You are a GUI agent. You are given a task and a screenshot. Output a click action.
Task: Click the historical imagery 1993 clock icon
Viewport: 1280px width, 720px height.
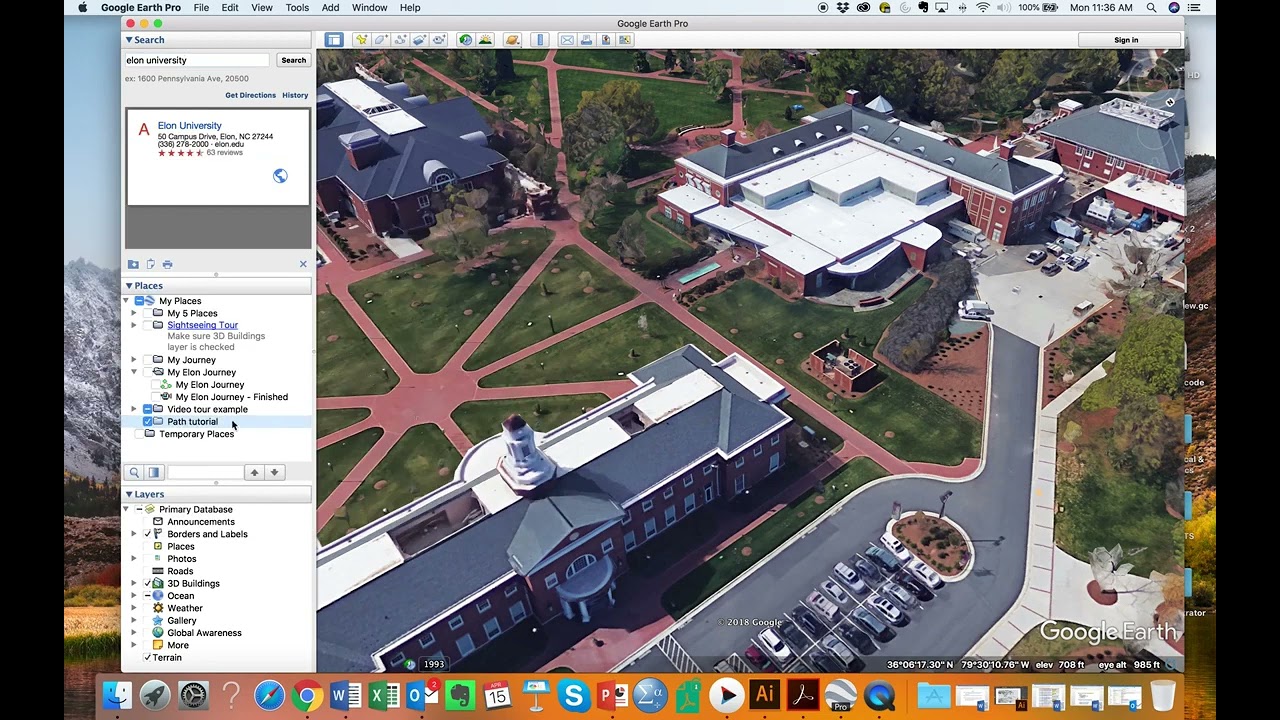pyautogui.click(x=410, y=664)
